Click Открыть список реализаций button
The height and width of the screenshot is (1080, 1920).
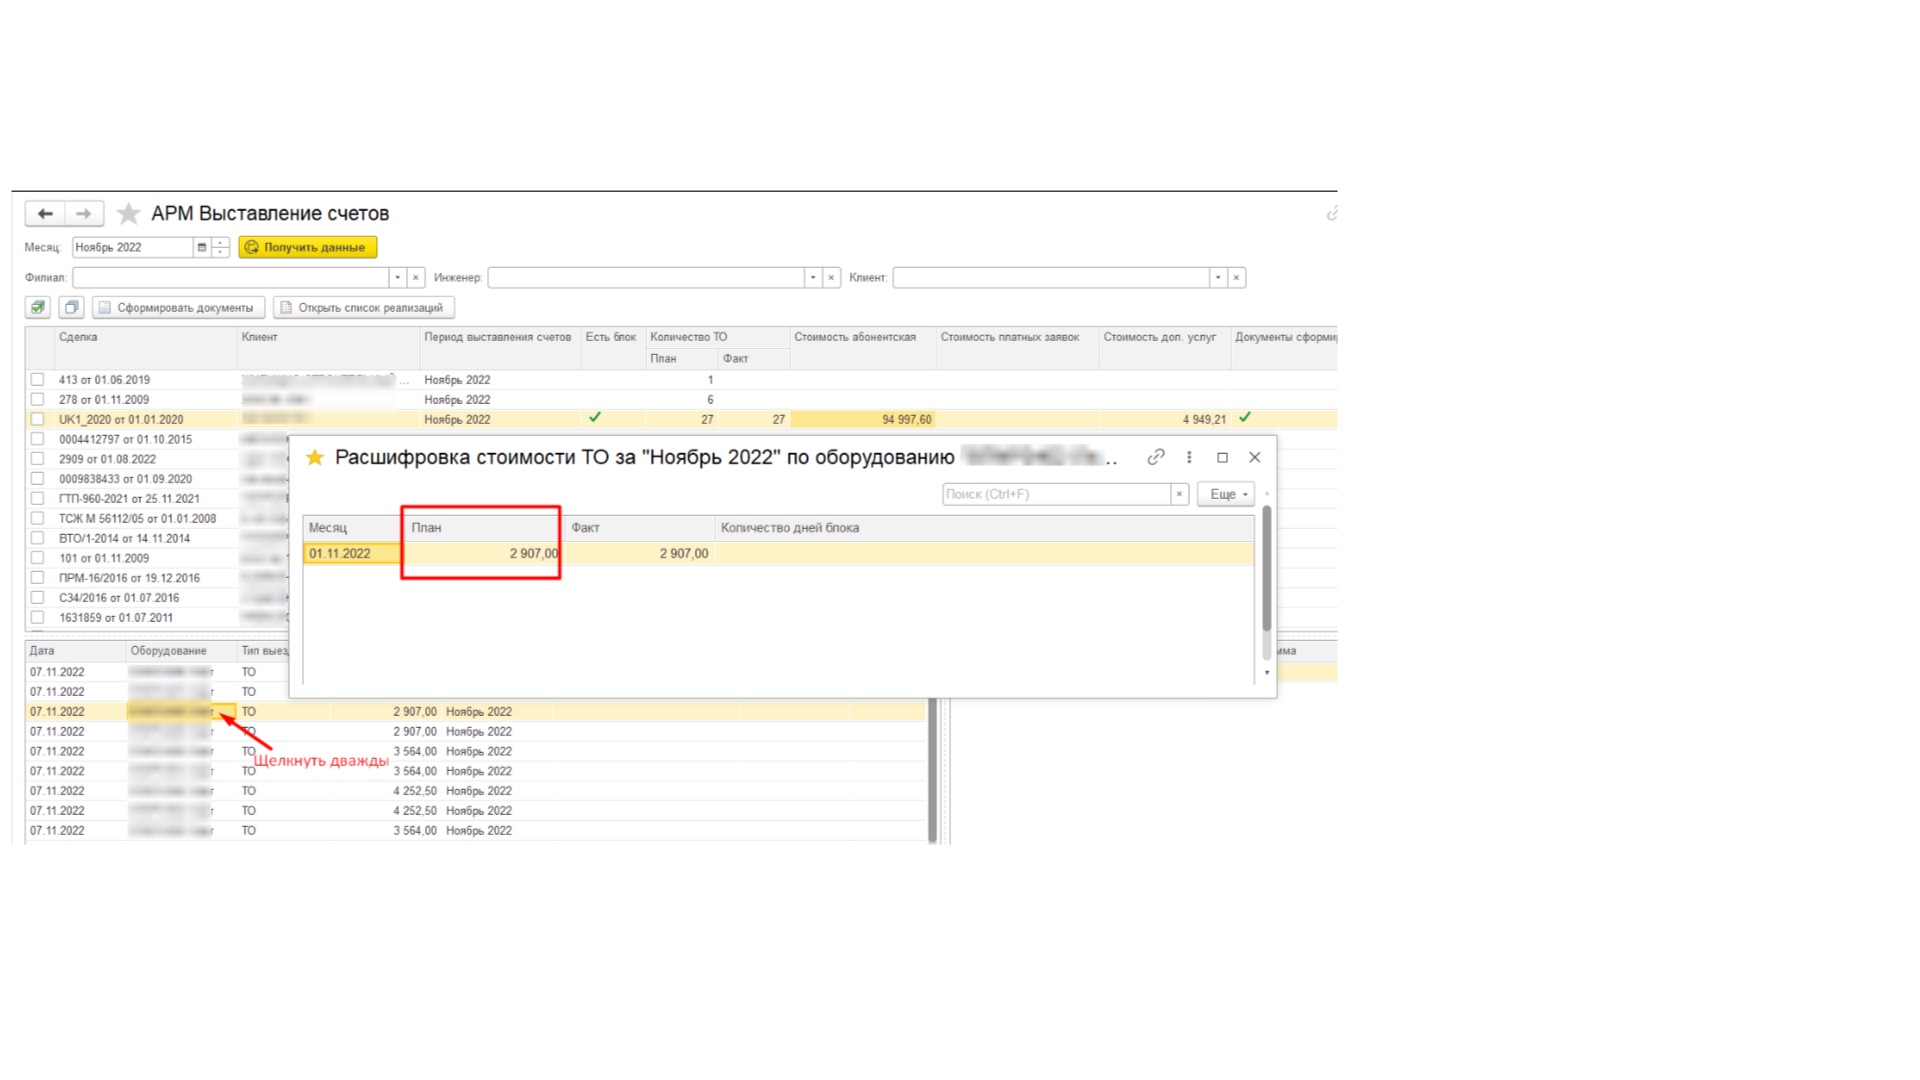point(364,308)
